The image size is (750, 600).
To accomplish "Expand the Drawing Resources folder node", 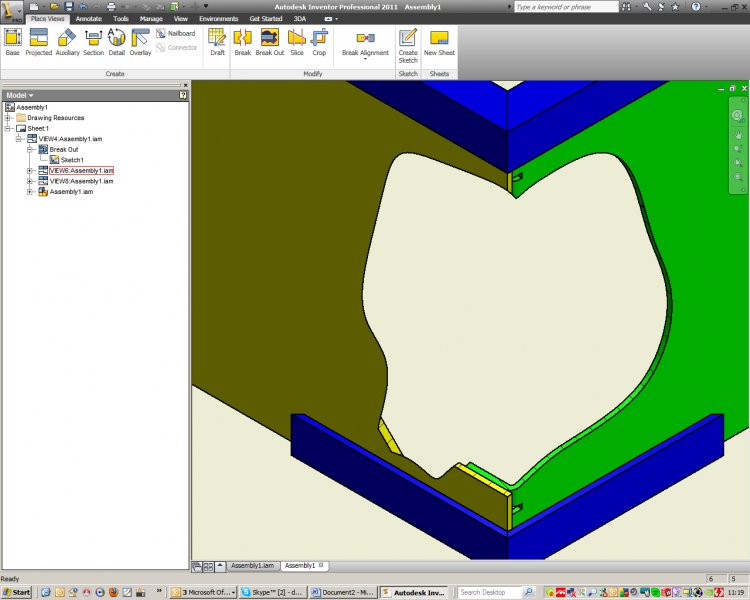I will [x=8, y=118].
